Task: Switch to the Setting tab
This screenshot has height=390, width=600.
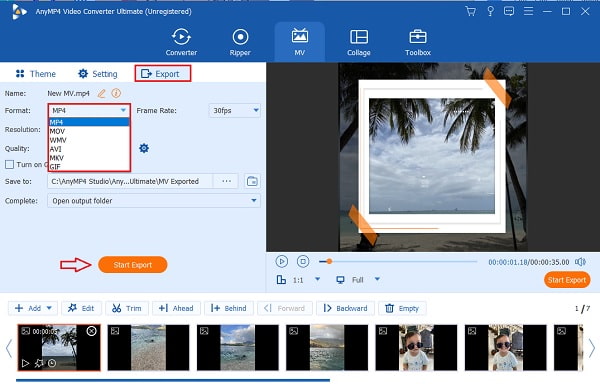Action: coord(98,73)
